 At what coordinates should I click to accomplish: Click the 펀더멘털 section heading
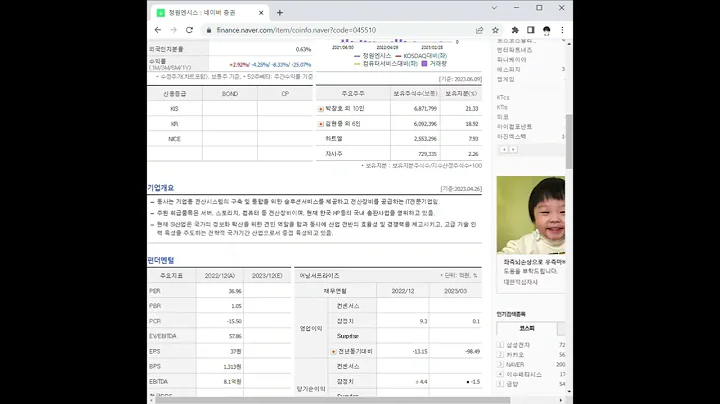pos(161,260)
